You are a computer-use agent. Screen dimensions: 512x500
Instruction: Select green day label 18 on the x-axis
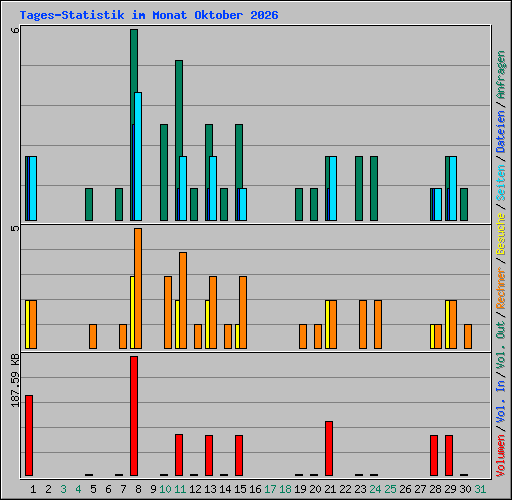pyautogui.click(x=285, y=489)
